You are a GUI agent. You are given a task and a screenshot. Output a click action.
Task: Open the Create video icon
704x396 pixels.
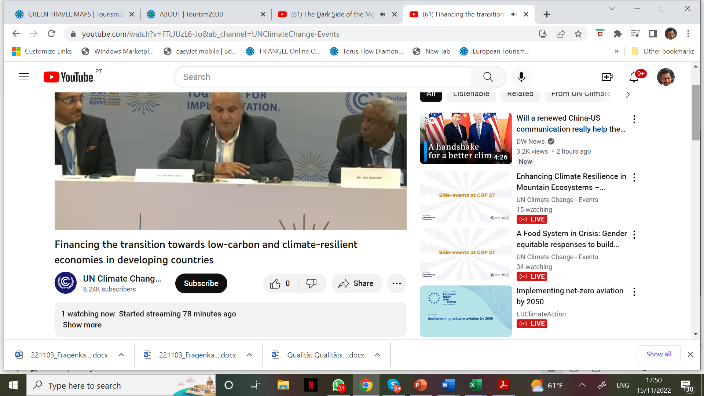pyautogui.click(x=607, y=77)
